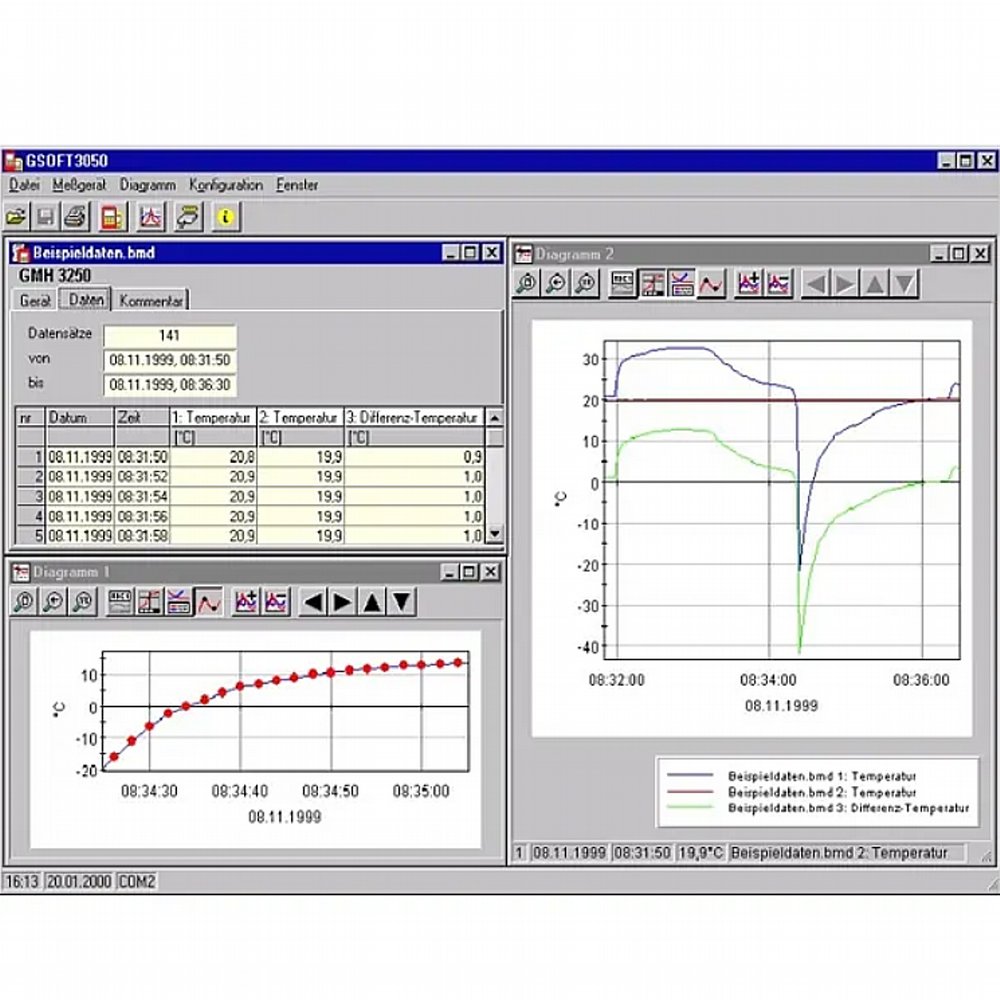The image size is (1000, 1000).
Task: Click the Datensätze field showing 141
Action: (x=170, y=336)
